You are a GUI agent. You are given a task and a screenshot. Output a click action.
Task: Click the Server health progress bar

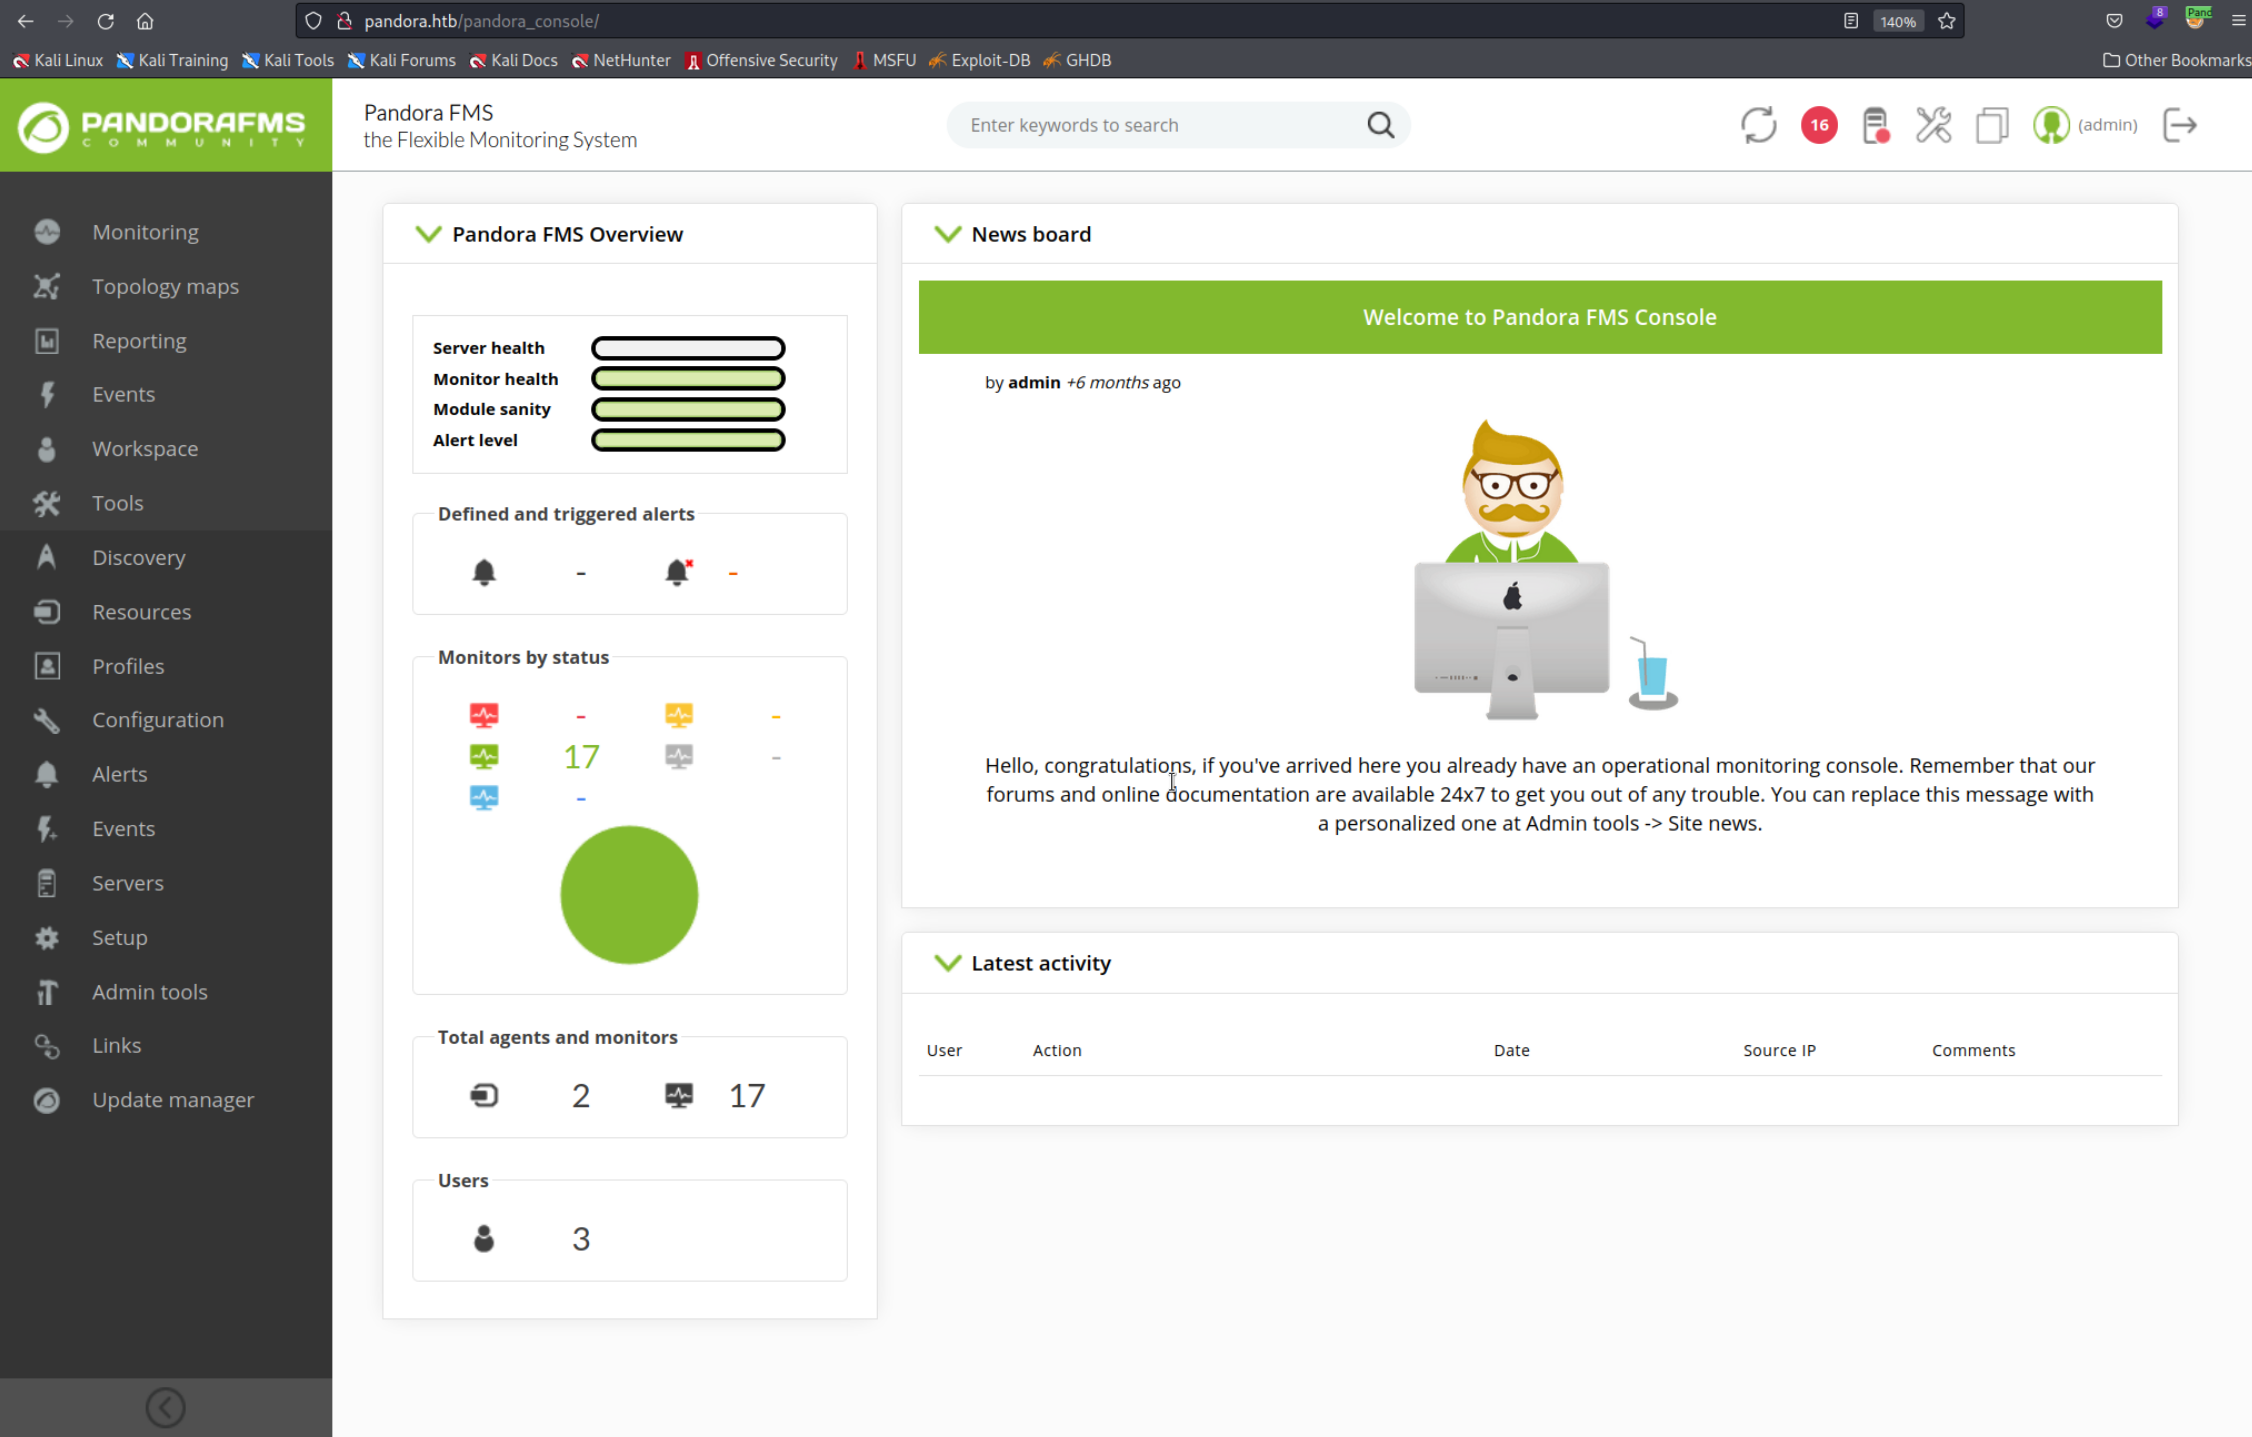(x=688, y=348)
